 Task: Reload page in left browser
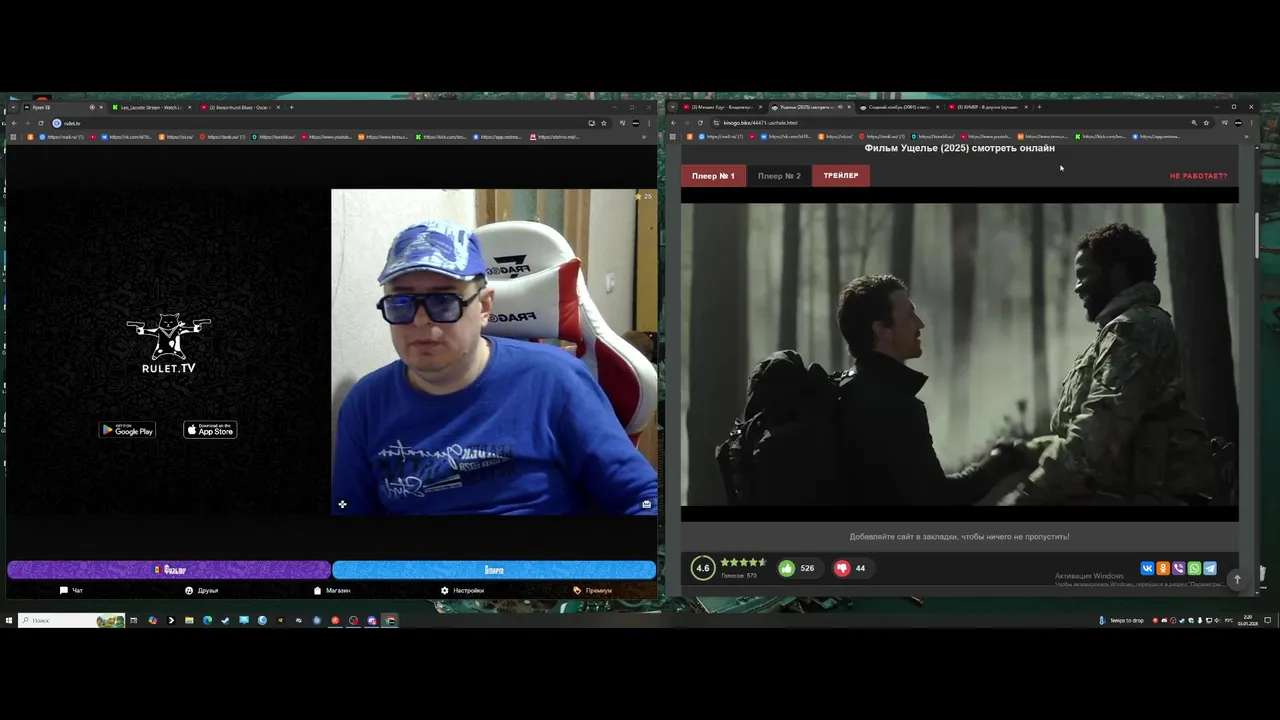pyautogui.click(x=41, y=123)
